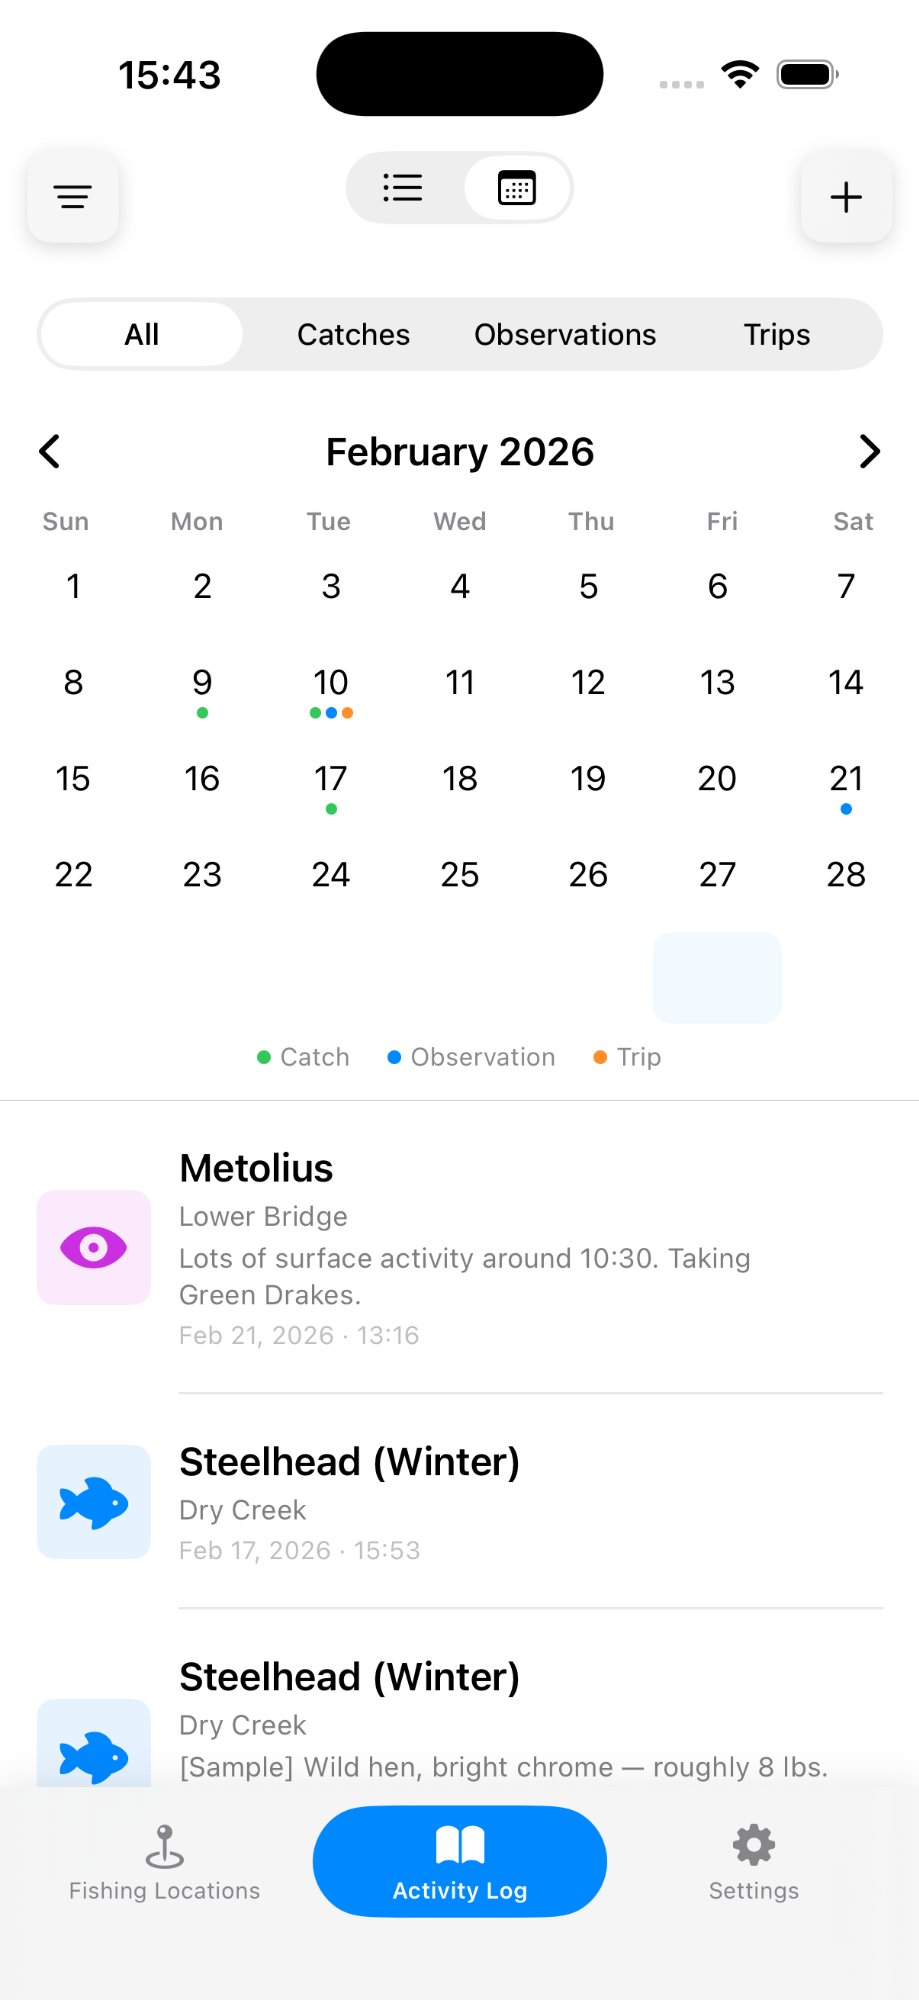Viewport: 919px width, 2000px height.
Task: Open the filter options icon
Action: 72,196
